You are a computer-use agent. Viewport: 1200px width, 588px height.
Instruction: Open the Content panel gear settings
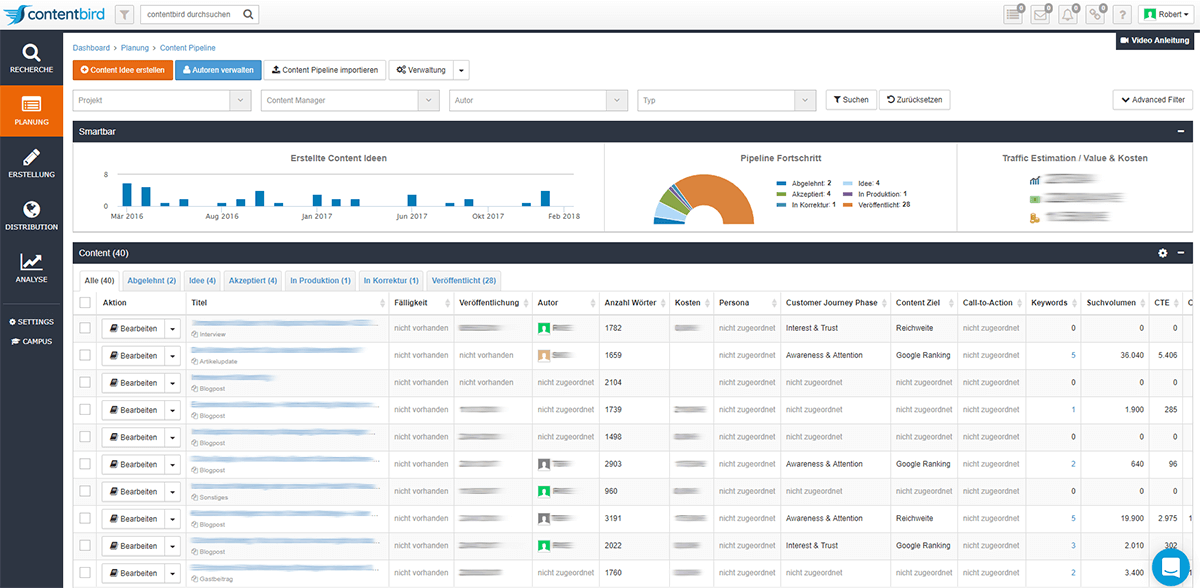pos(1163,253)
